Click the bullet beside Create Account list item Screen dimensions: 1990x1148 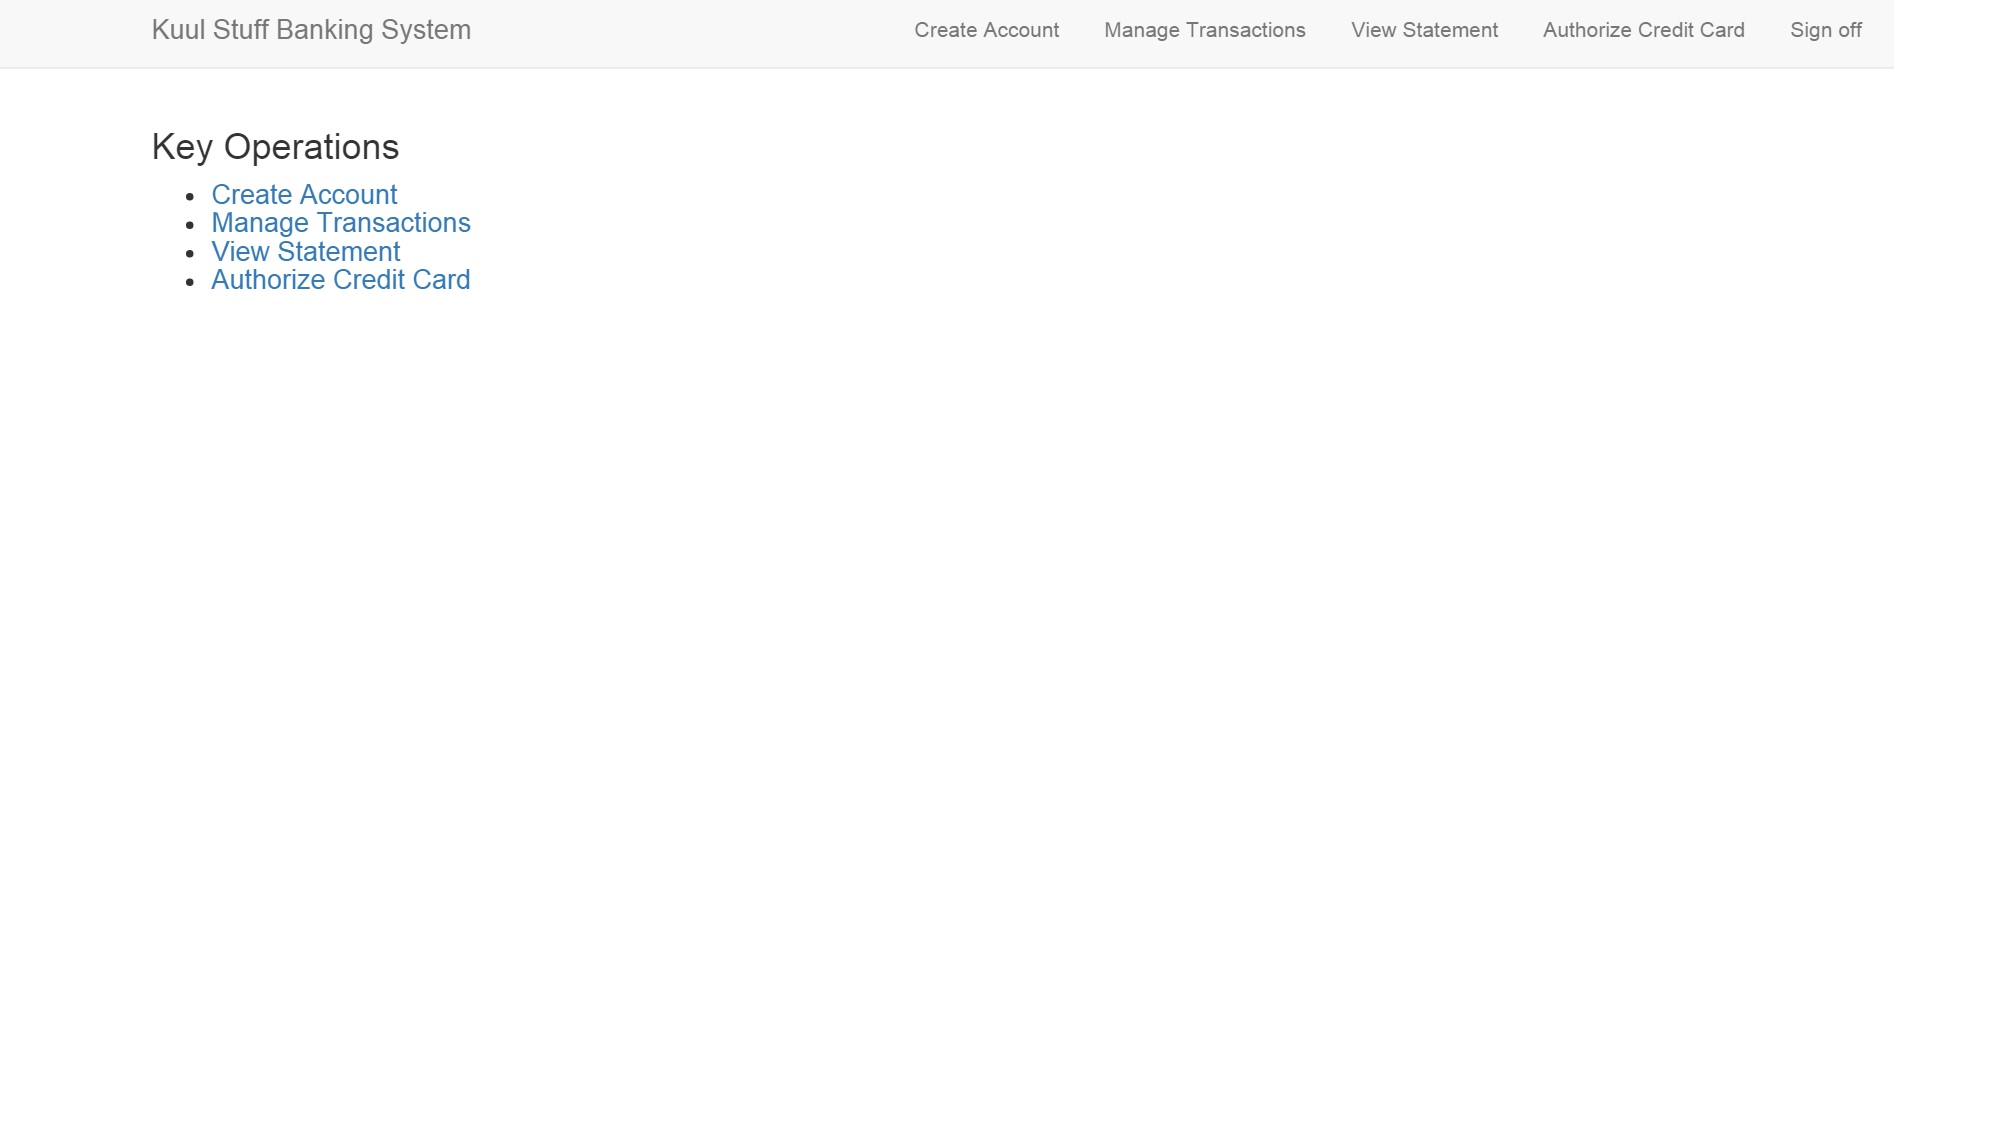[190, 196]
